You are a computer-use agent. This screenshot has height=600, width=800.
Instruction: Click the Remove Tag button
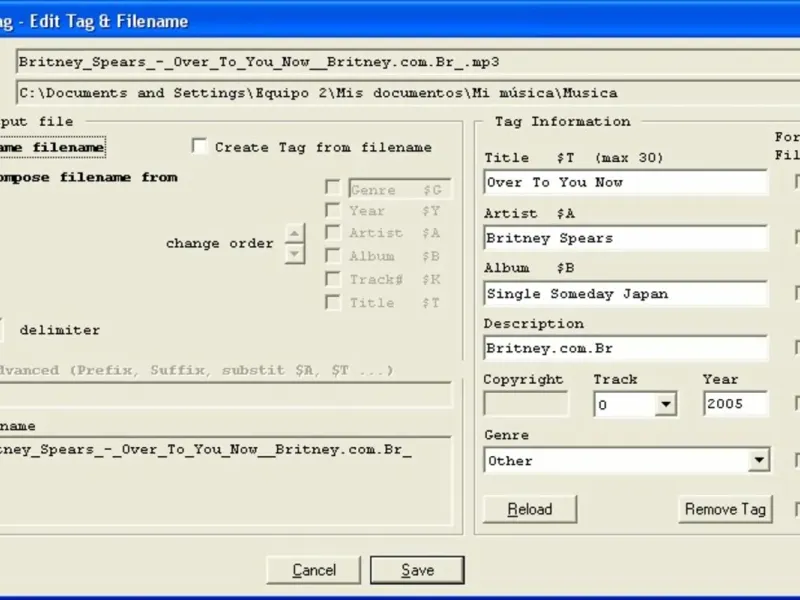725,509
